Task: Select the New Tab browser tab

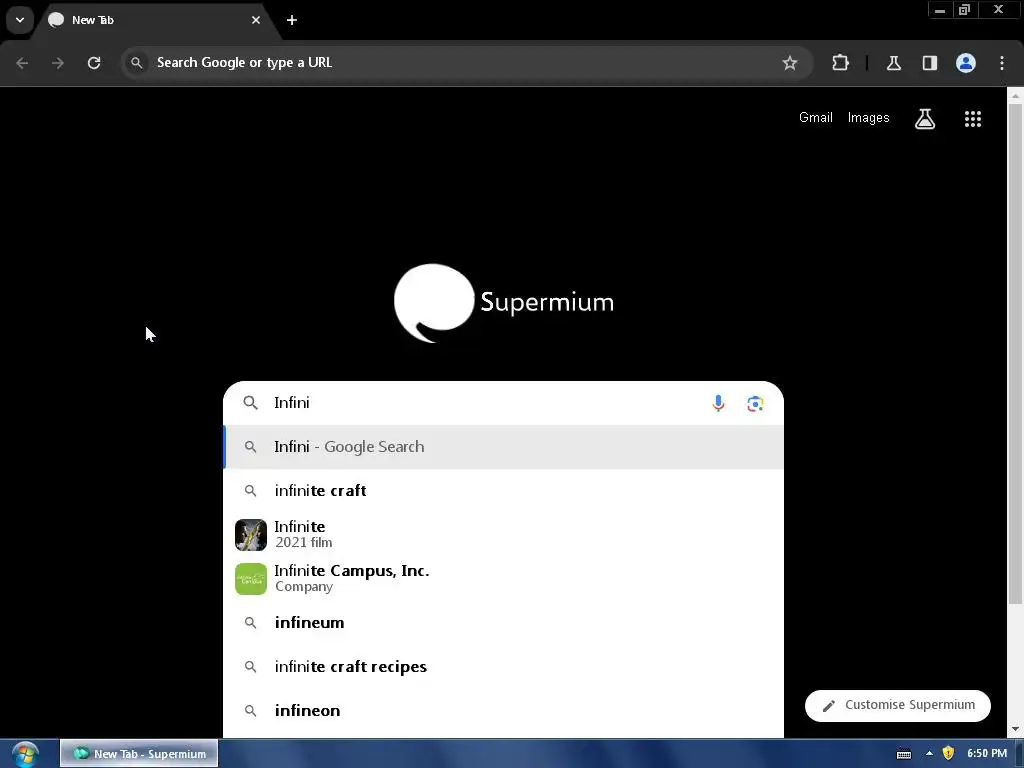Action: point(153,20)
